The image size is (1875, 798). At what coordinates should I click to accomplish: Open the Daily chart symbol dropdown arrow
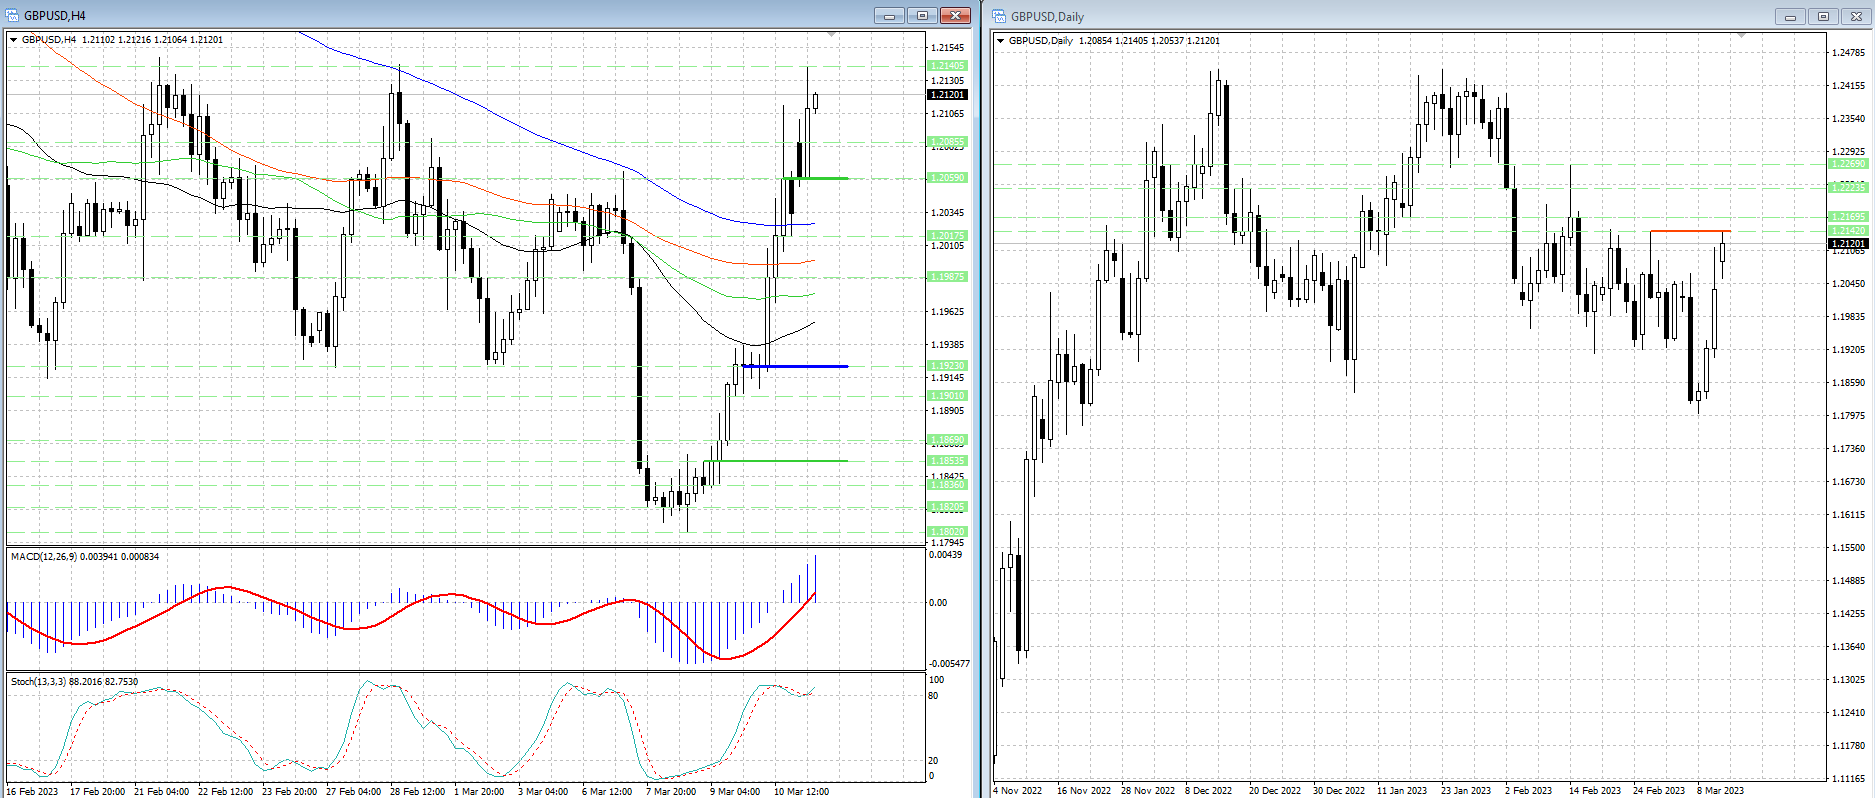(1001, 41)
